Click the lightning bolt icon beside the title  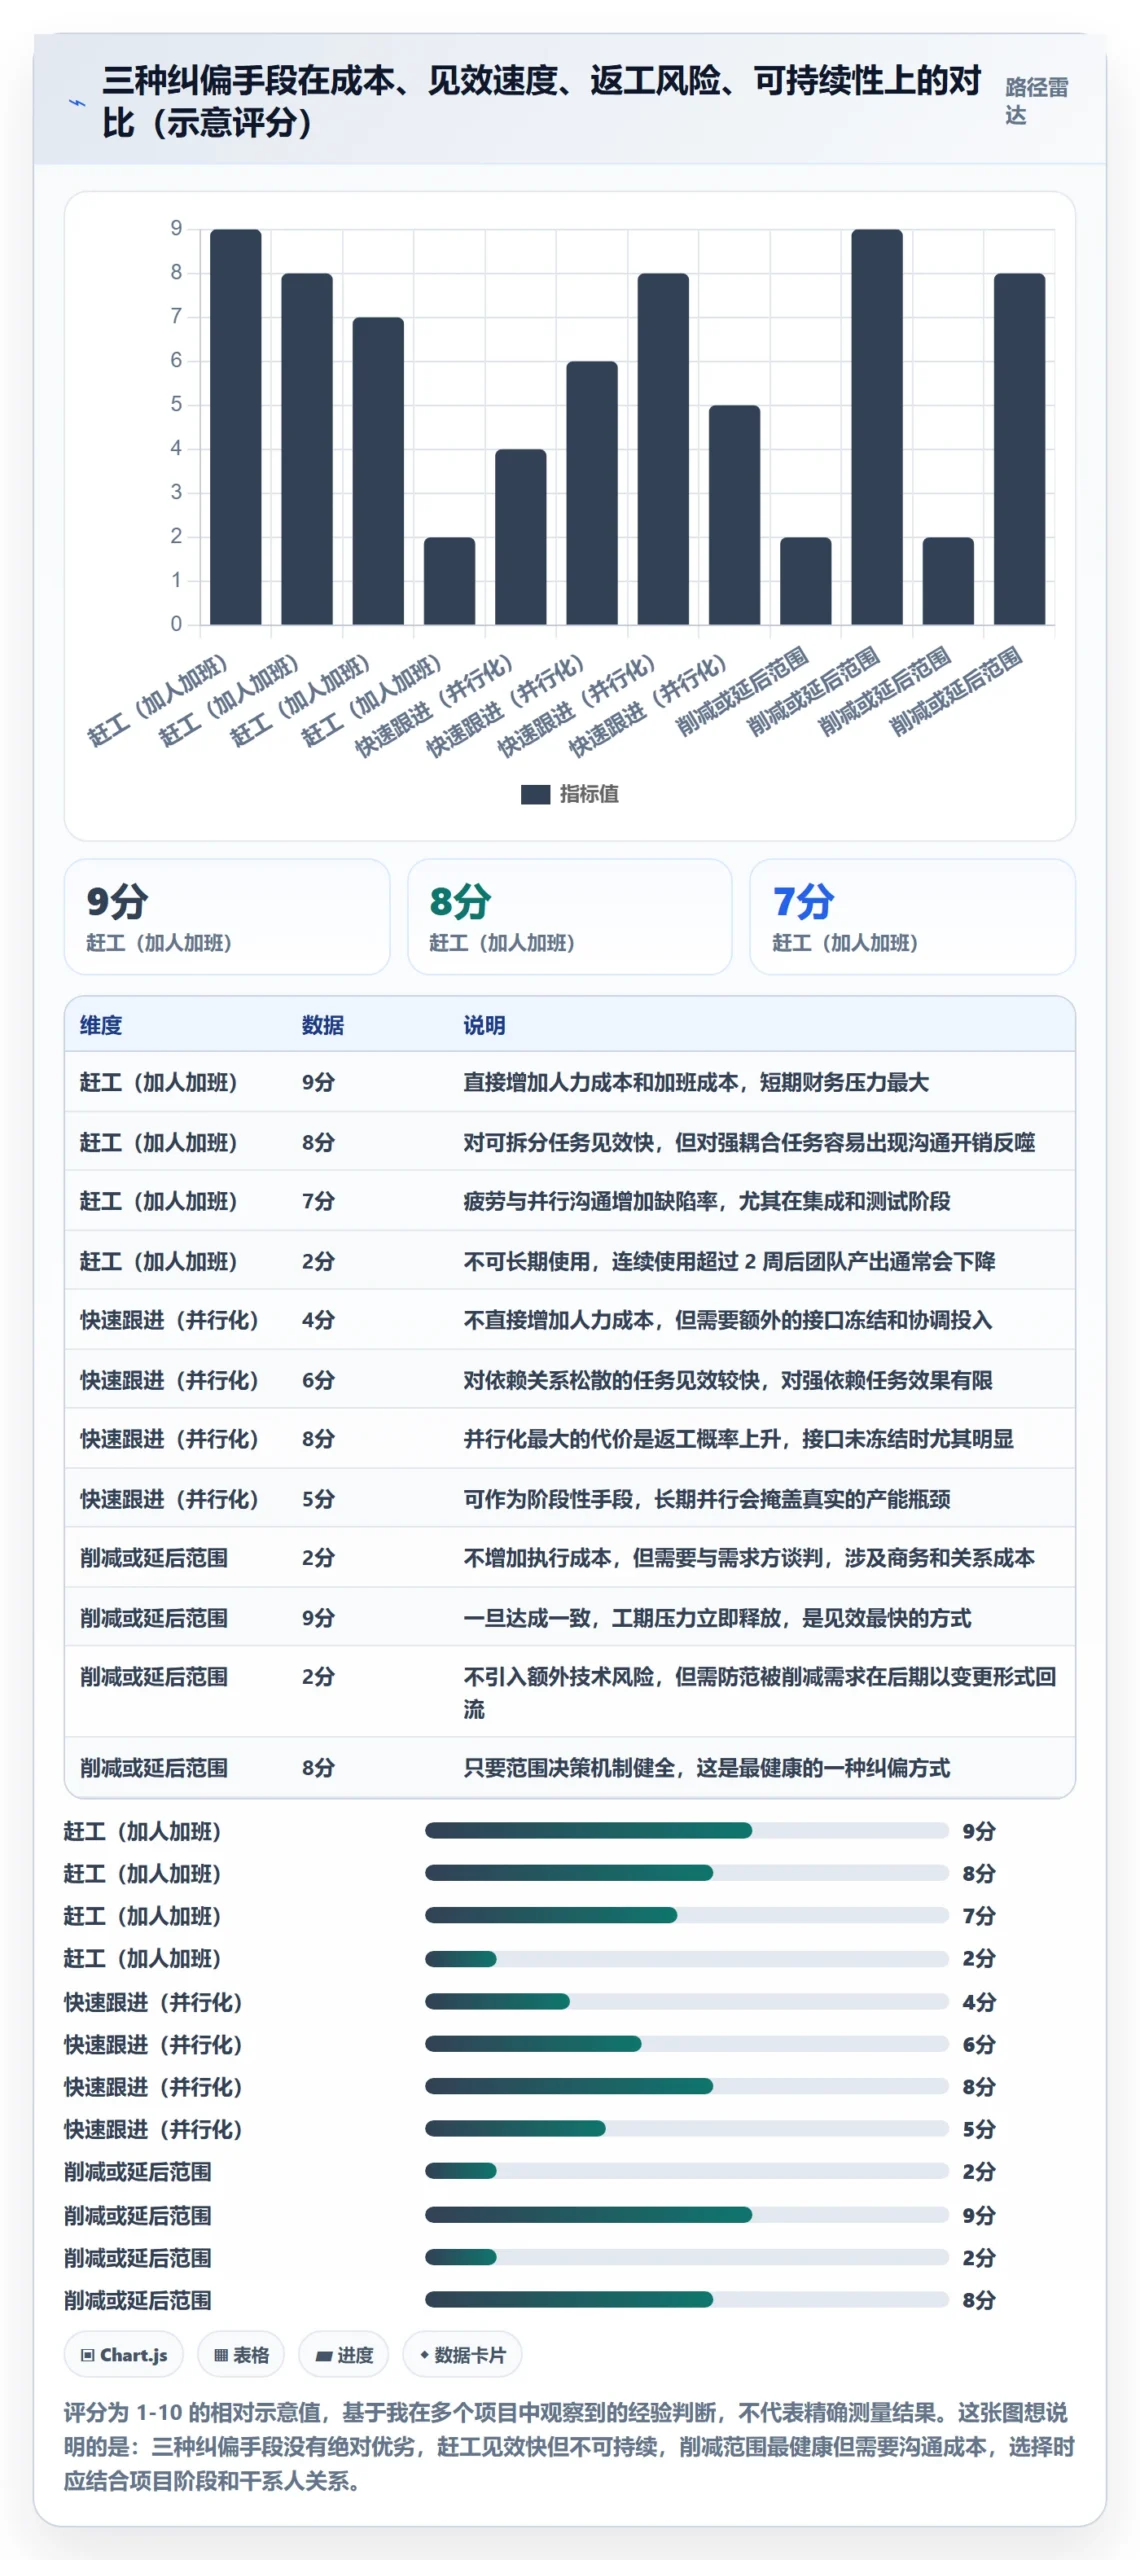coord(76,102)
